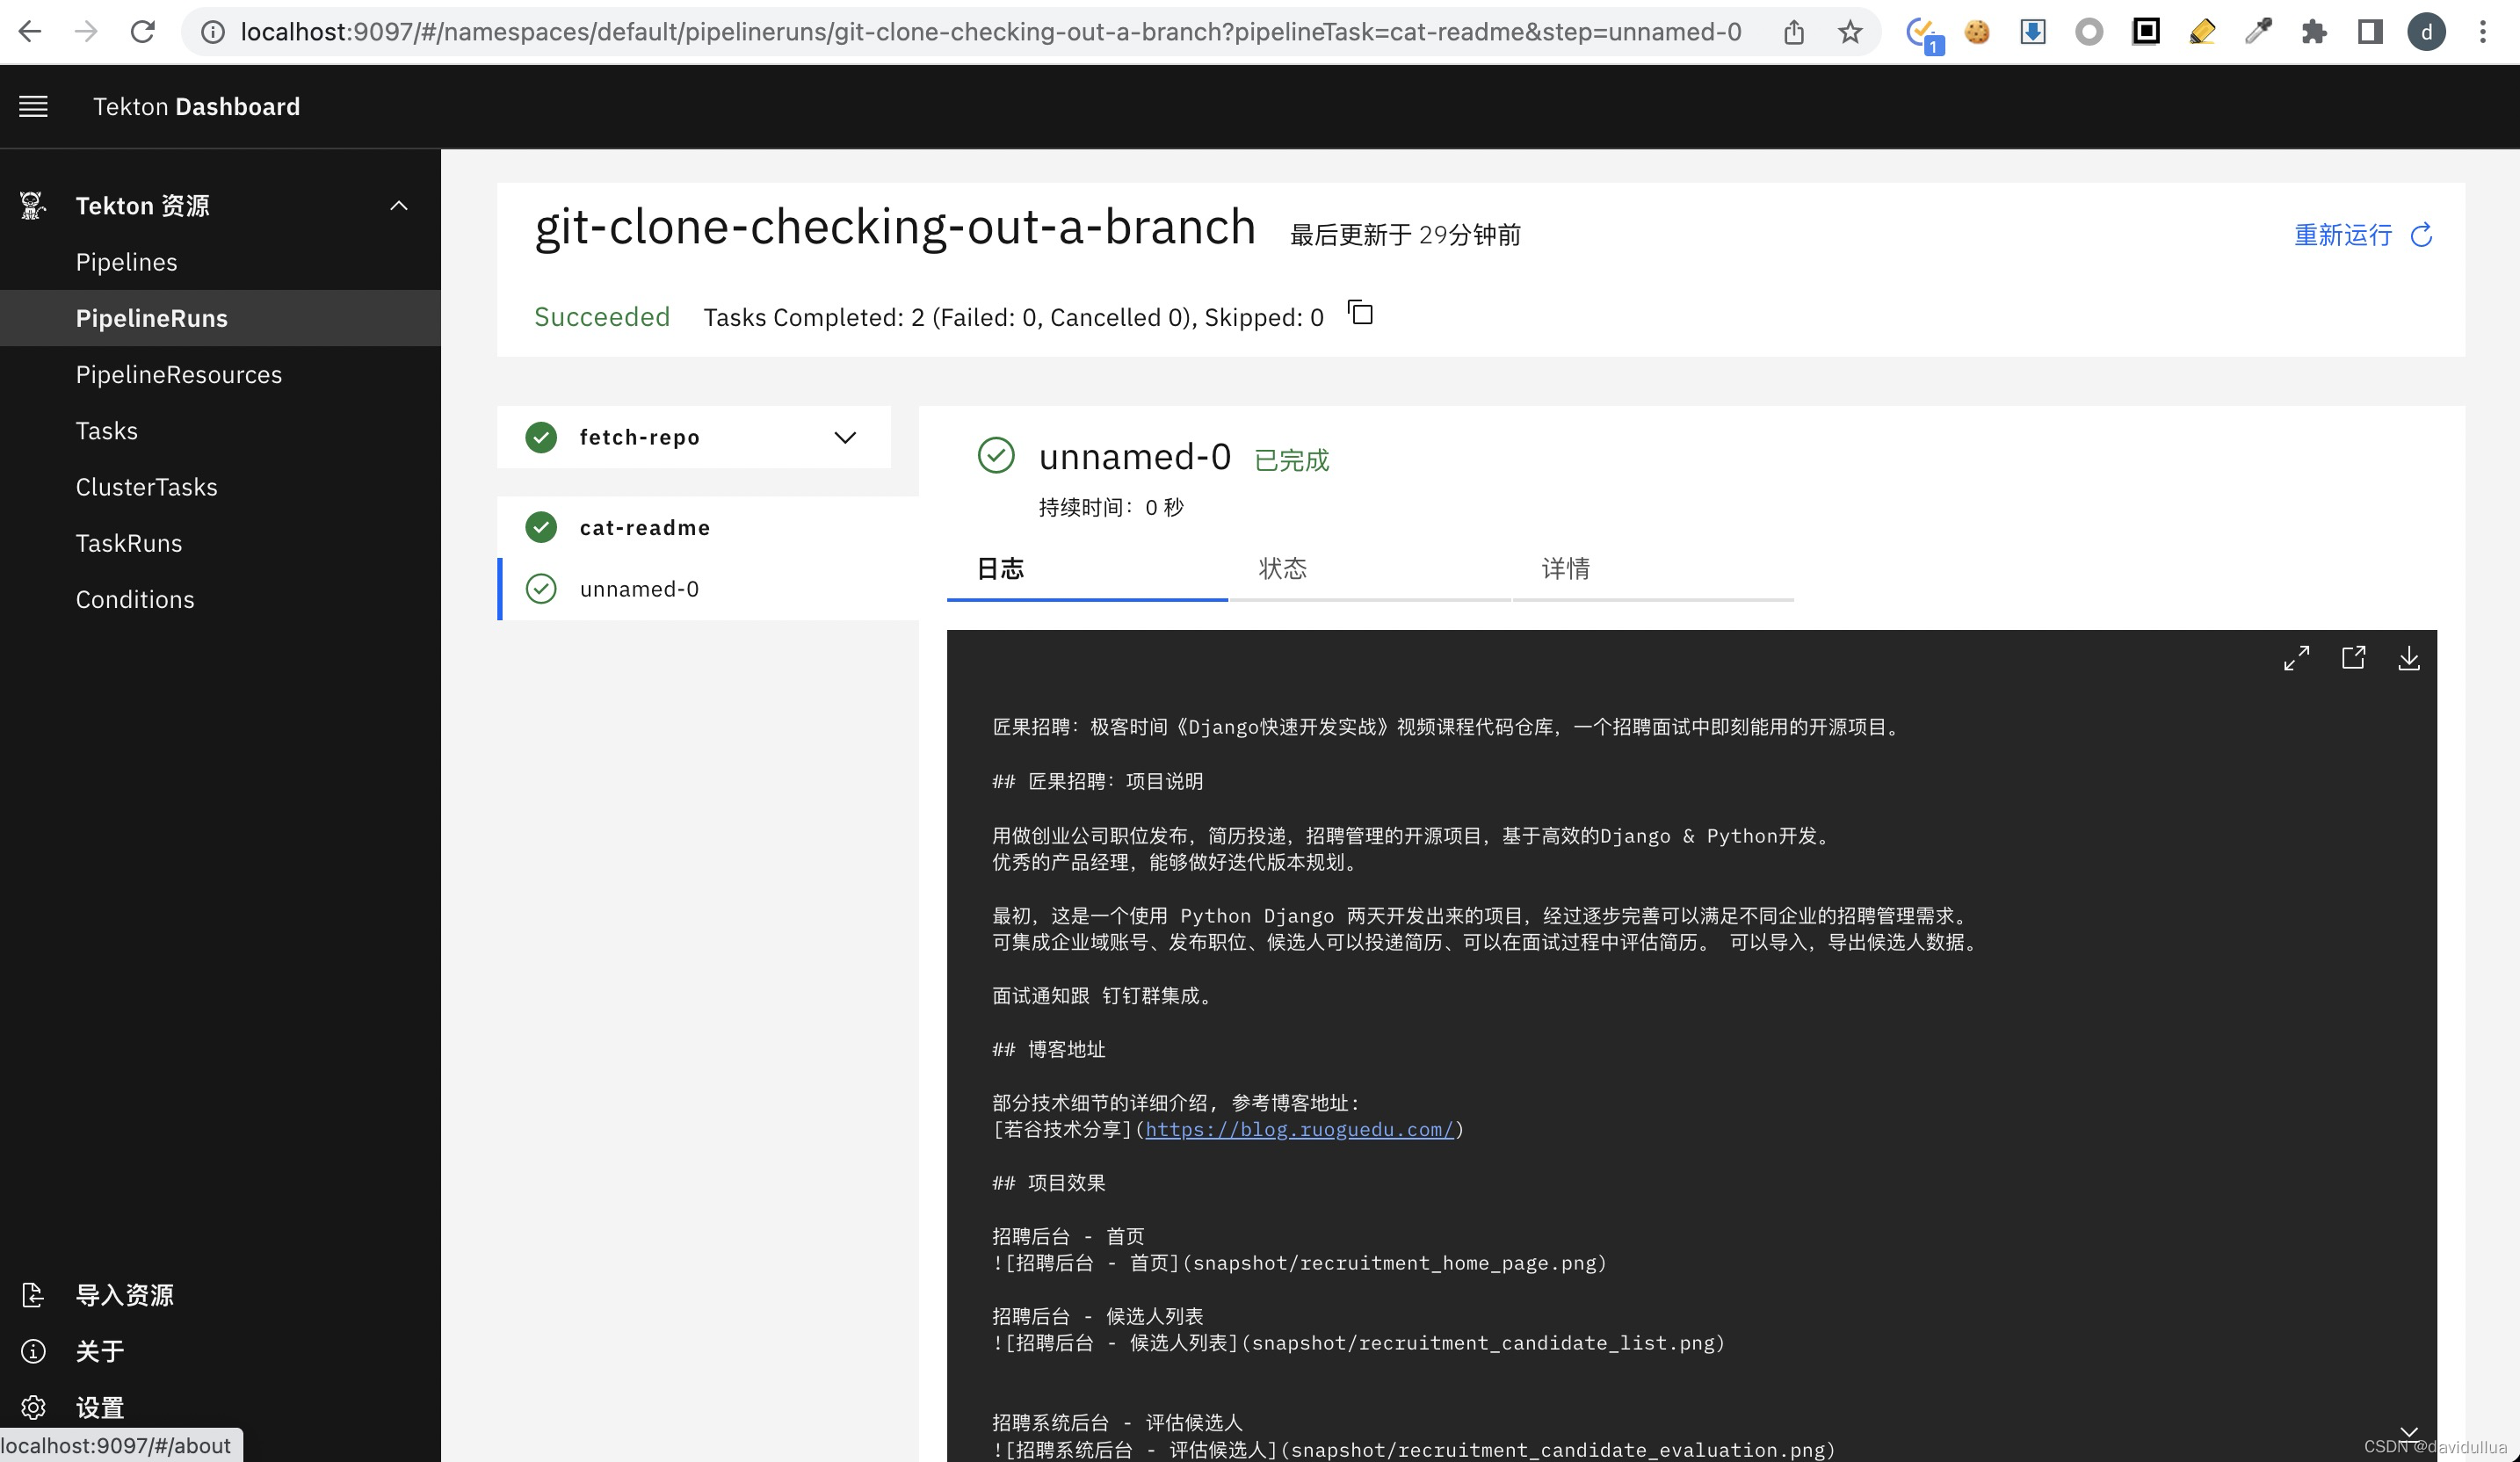2520x1462 pixels.
Task: Click the 重新运行 rerun button
Action: (x=2362, y=235)
